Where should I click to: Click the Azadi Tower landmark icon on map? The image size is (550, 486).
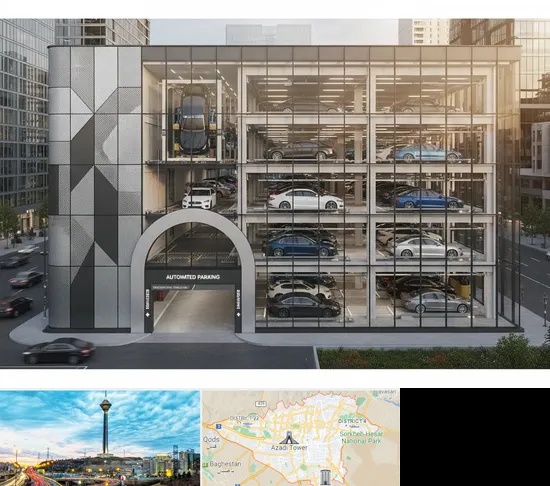click(x=289, y=438)
